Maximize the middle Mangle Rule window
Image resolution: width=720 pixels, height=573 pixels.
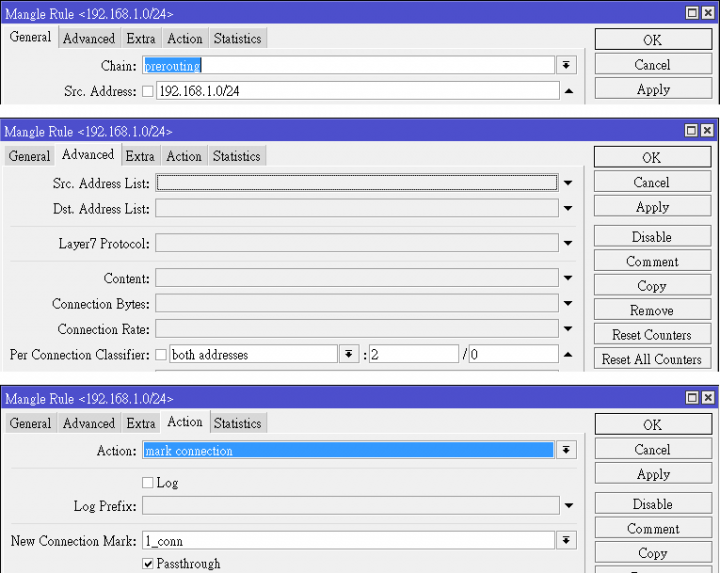[x=691, y=130]
